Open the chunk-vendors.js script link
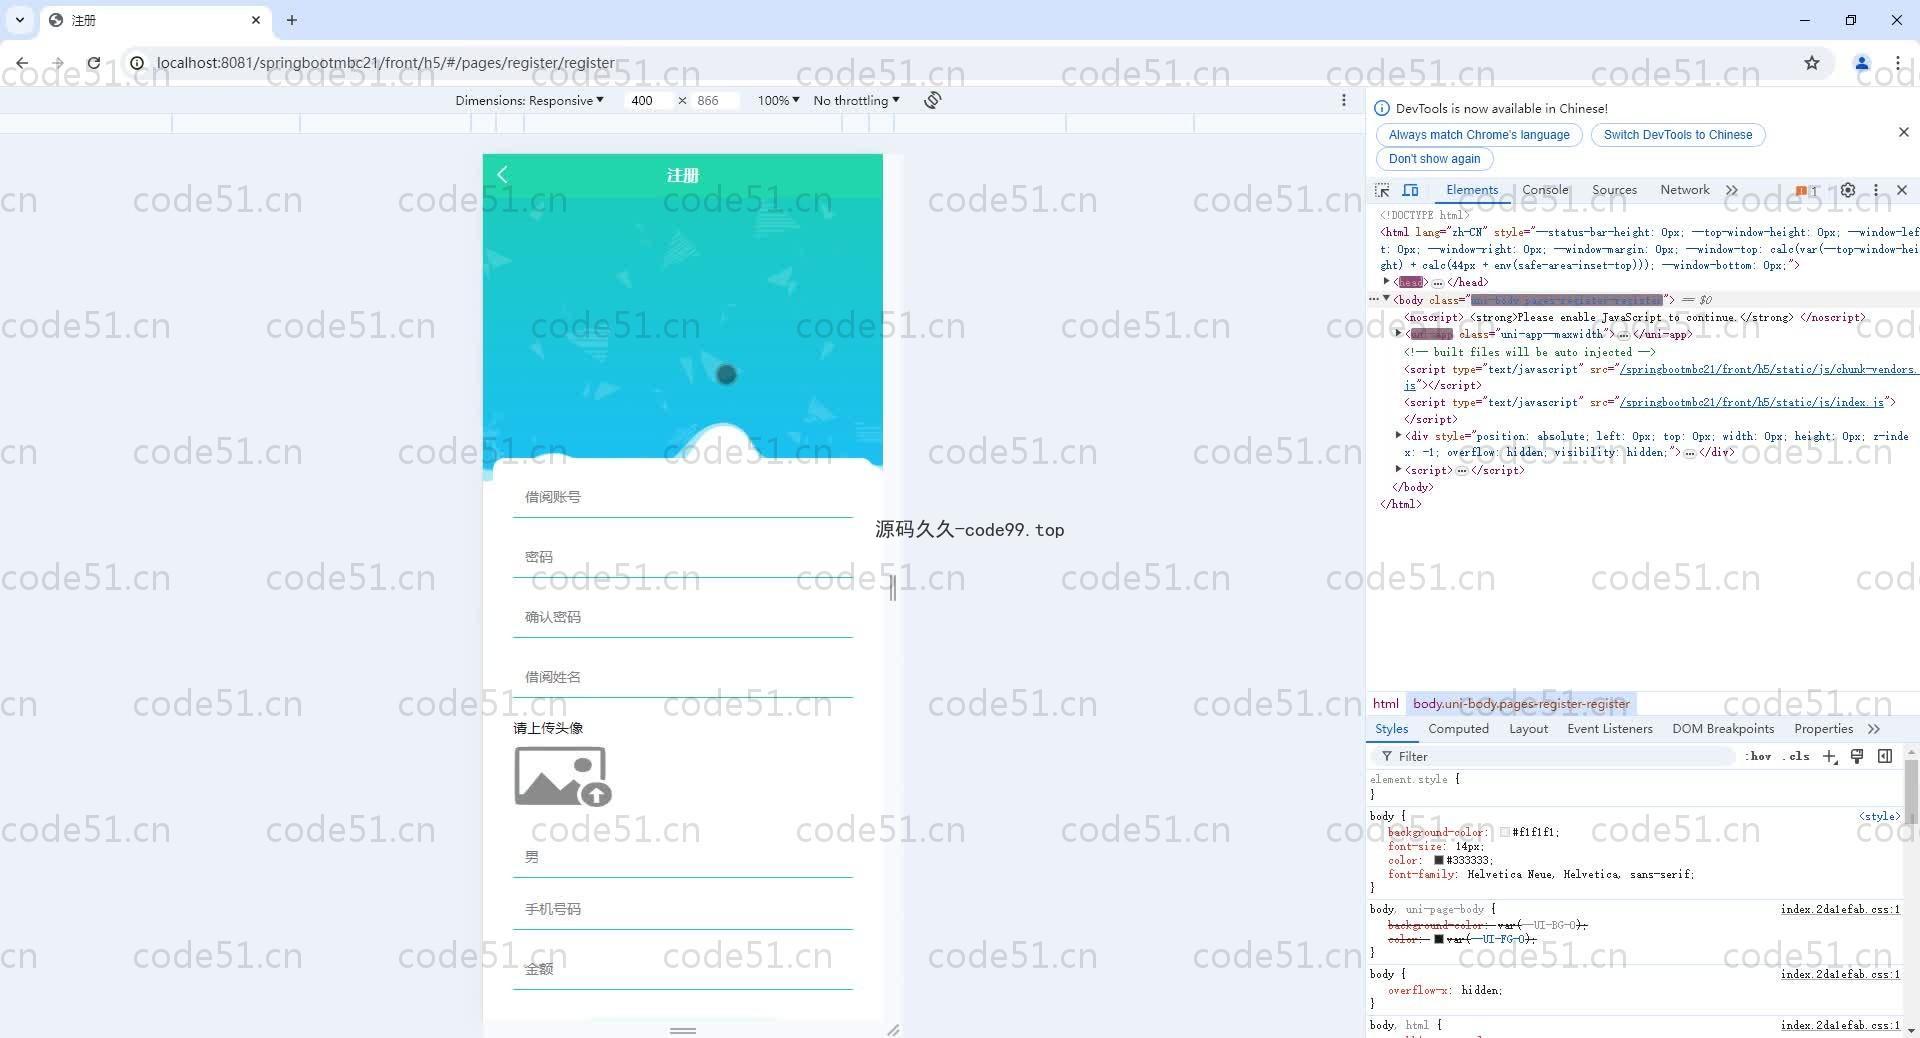The height and width of the screenshot is (1038, 1920). [1768, 369]
